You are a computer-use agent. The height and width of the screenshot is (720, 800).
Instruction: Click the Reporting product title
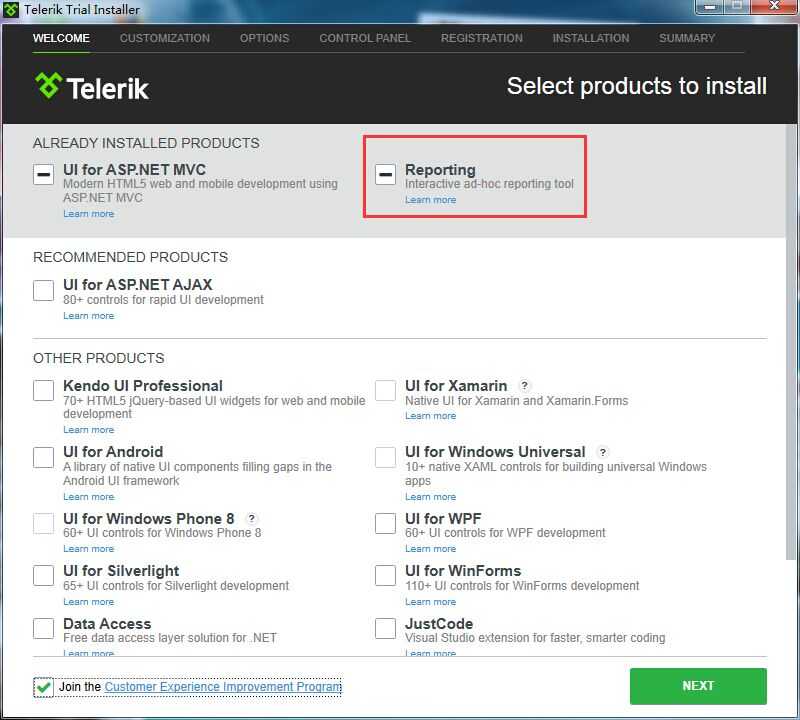pyautogui.click(x=440, y=170)
